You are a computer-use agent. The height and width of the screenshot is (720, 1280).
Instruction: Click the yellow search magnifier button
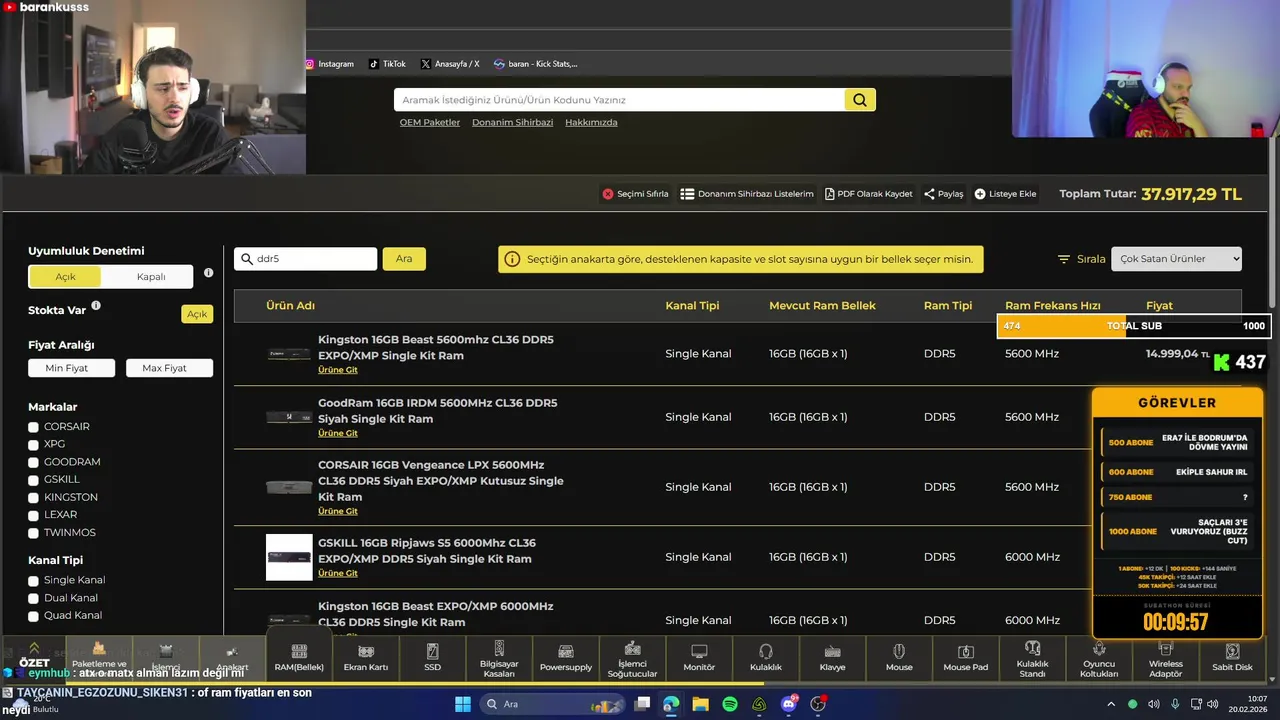(860, 100)
